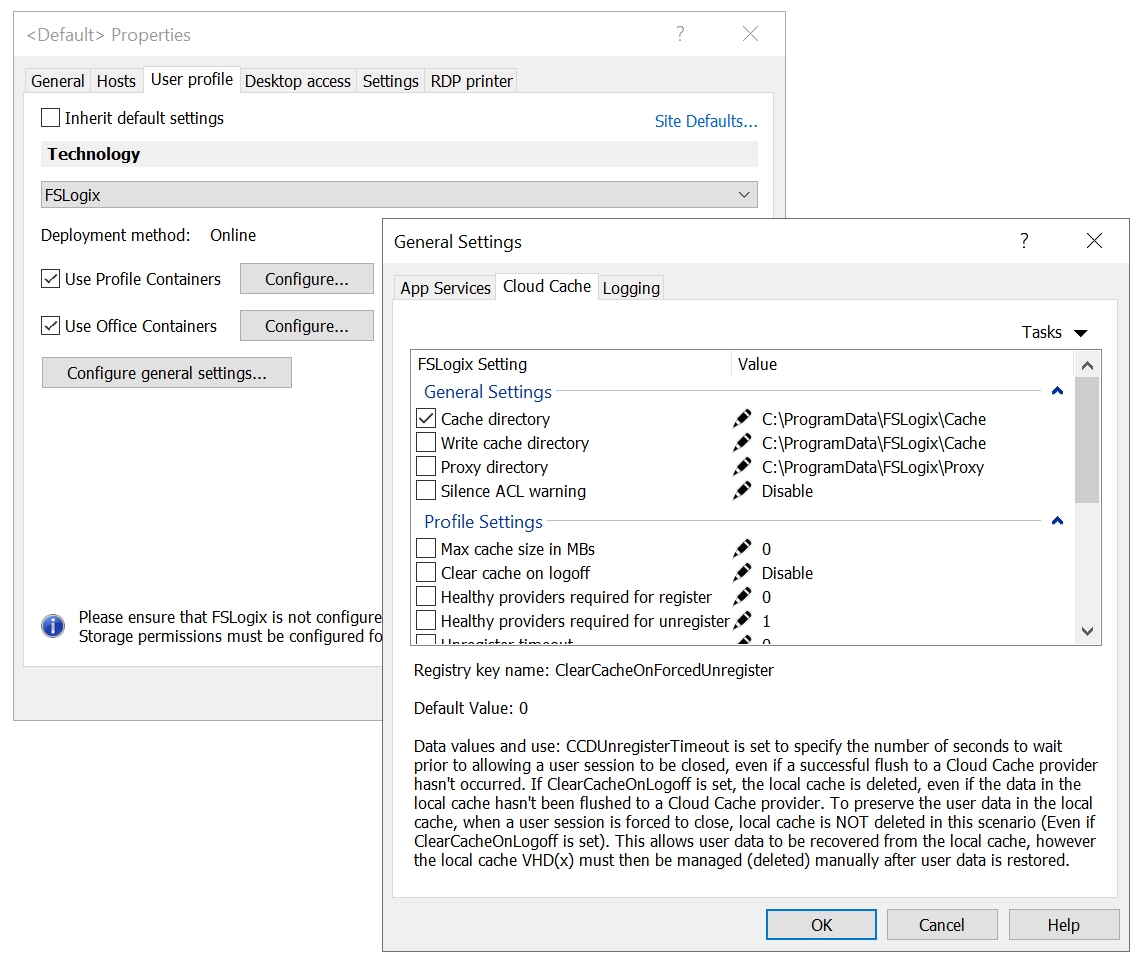Image resolution: width=1143 pixels, height=961 pixels.
Task: Check Inherit default settings
Action: coord(51,118)
